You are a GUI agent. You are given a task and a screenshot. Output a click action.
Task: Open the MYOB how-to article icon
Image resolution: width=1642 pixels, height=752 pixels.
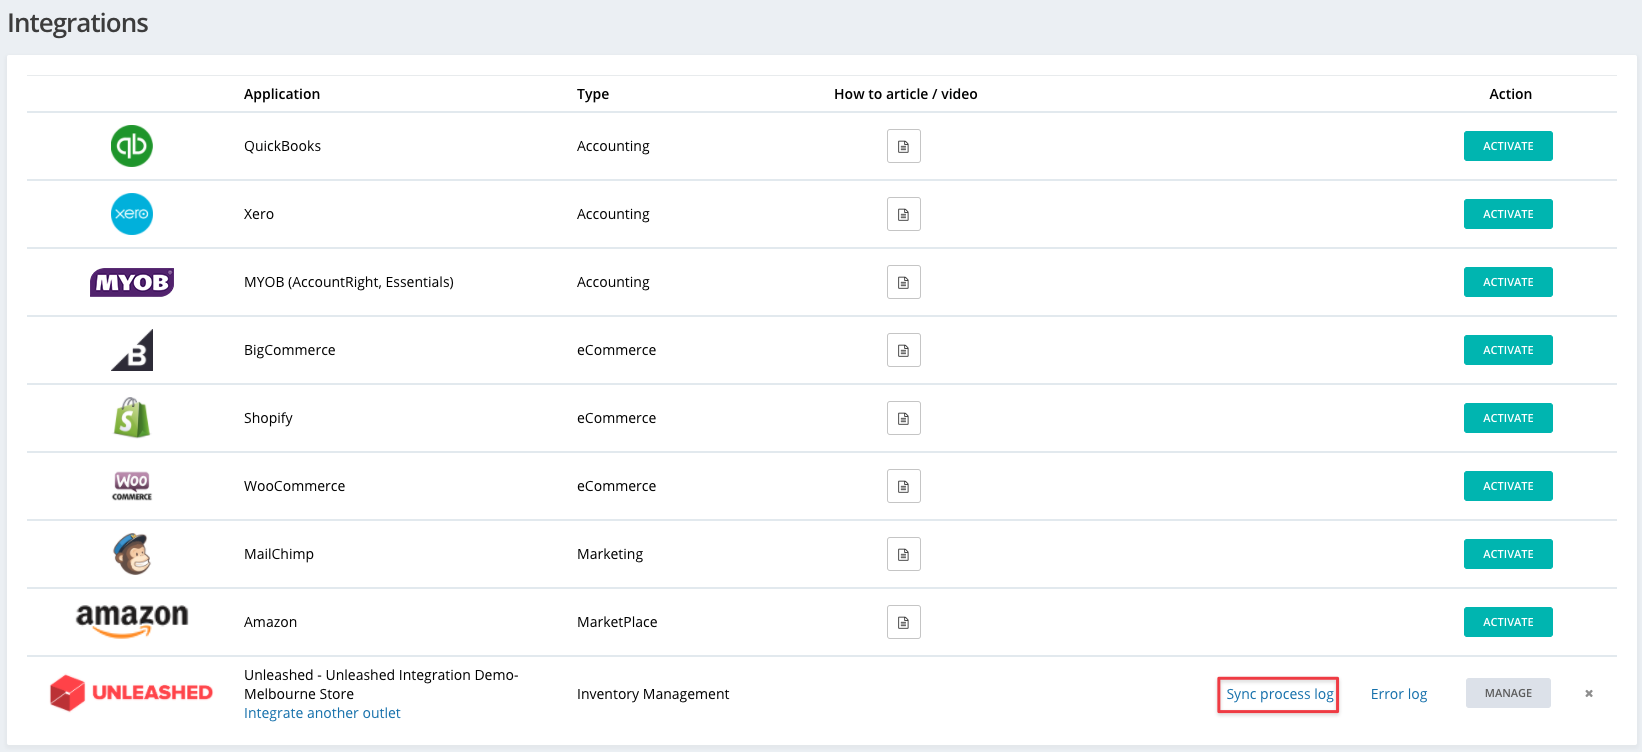[903, 282]
